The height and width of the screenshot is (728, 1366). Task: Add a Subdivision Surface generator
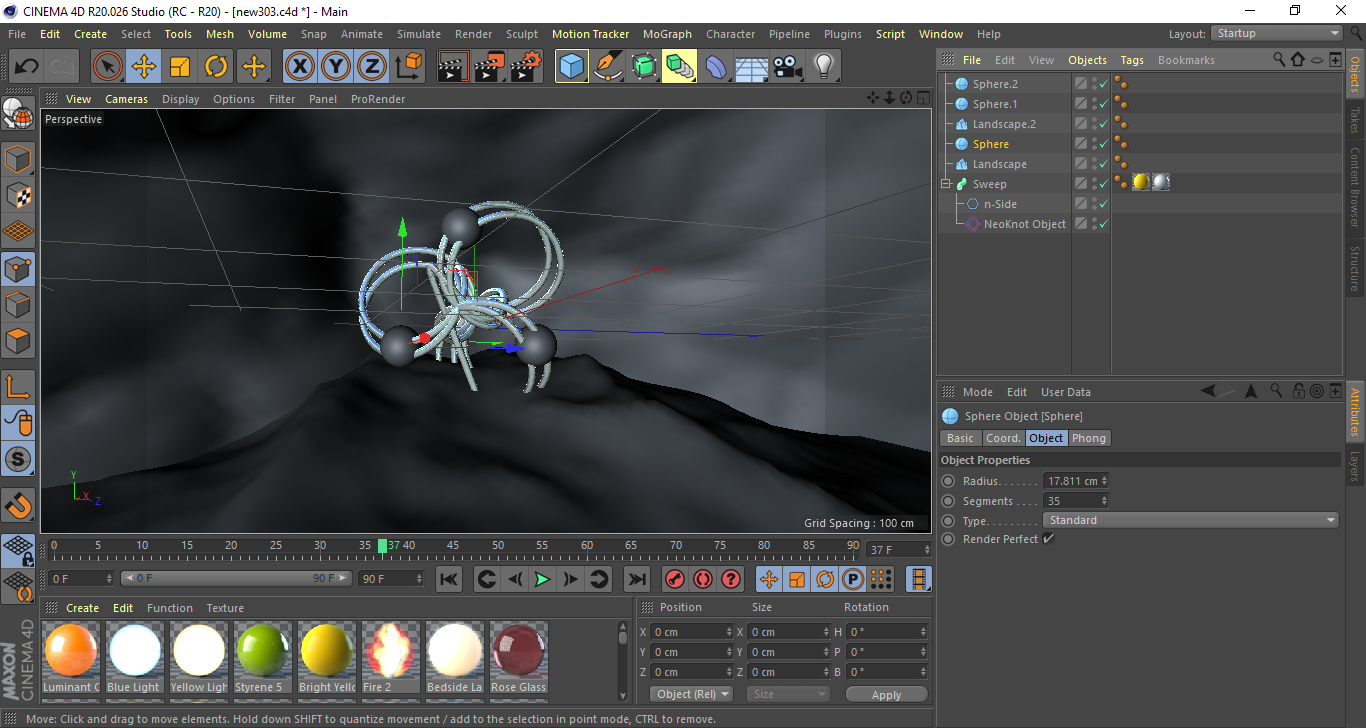tap(644, 67)
